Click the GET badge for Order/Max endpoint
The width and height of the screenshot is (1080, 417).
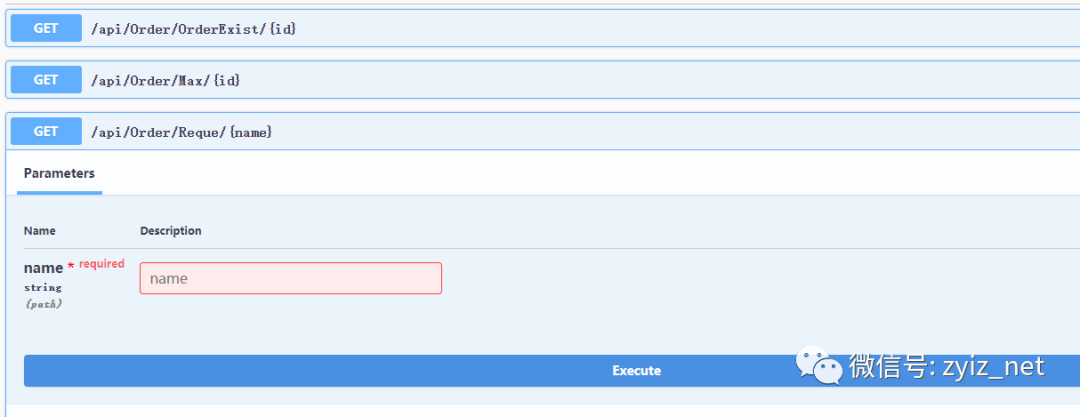pyautogui.click(x=46, y=80)
